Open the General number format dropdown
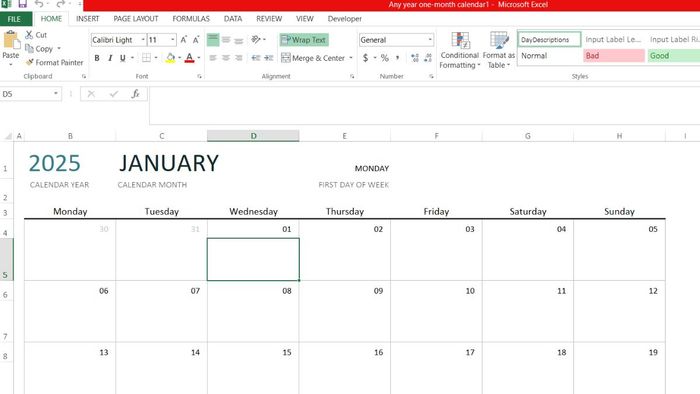The image size is (700, 394). [x=430, y=40]
